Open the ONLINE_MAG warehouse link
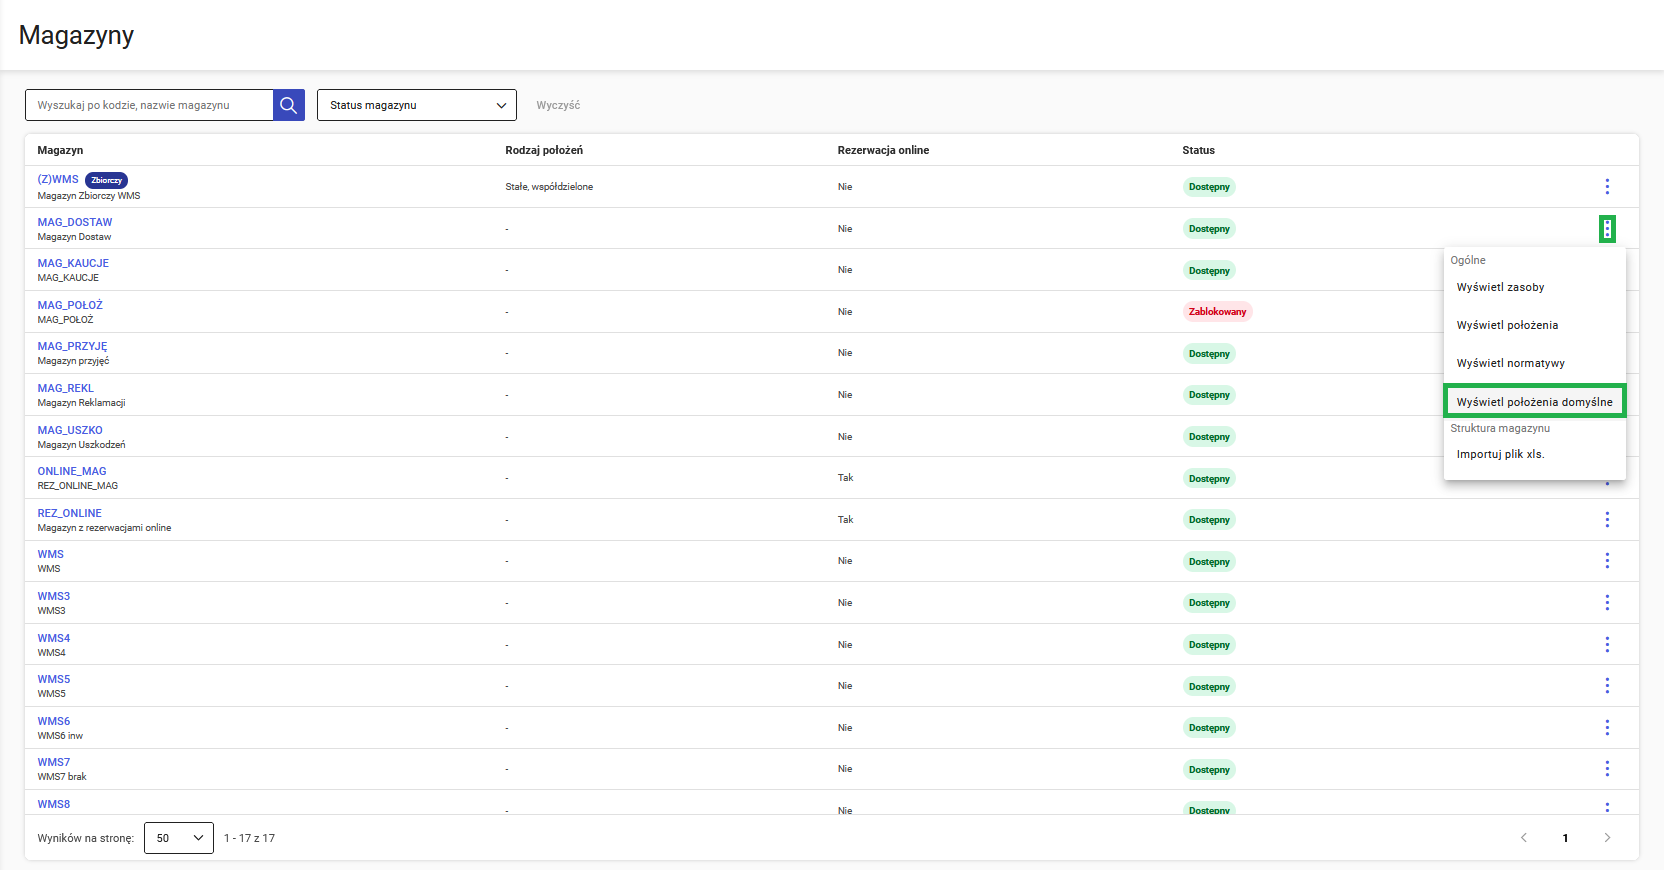Viewport: 1664px width, 870px height. (72, 471)
